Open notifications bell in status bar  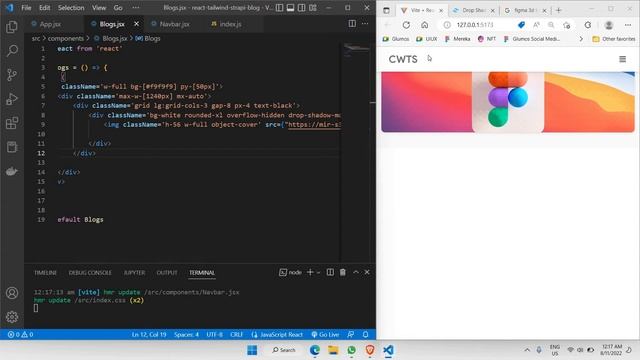pos(365,334)
